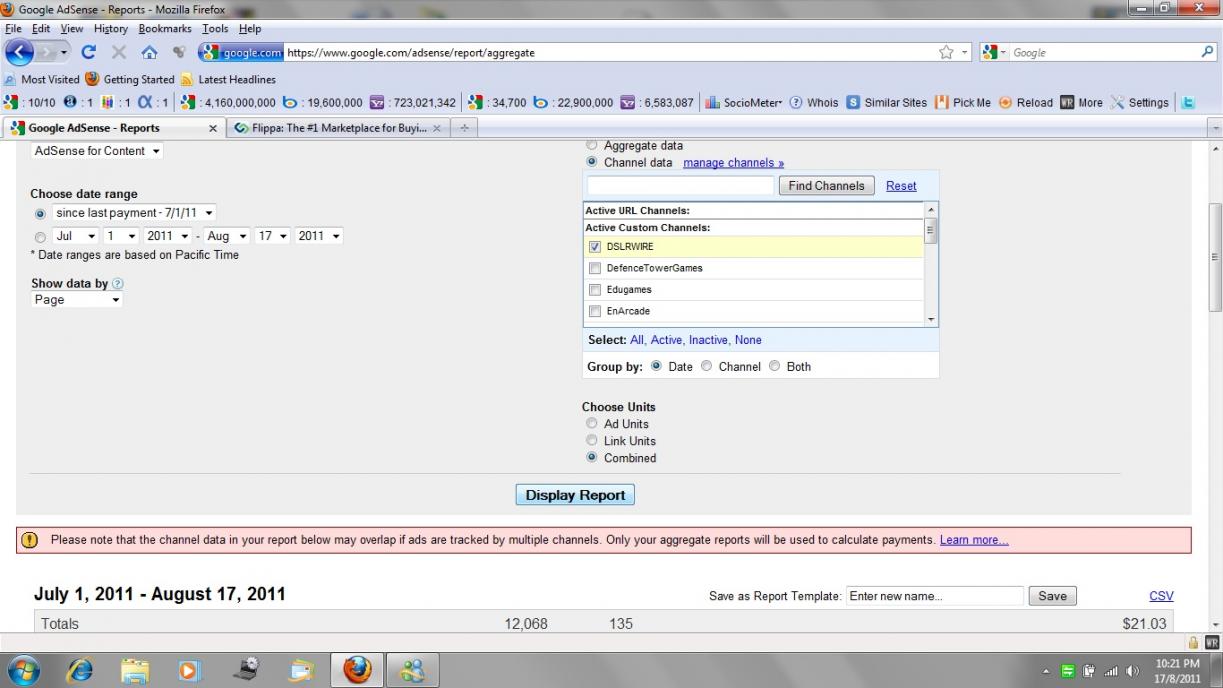Image resolution: width=1223 pixels, height=688 pixels.
Task: Click the toolbar Reload item next to Pick Me
Action: pos(1025,102)
